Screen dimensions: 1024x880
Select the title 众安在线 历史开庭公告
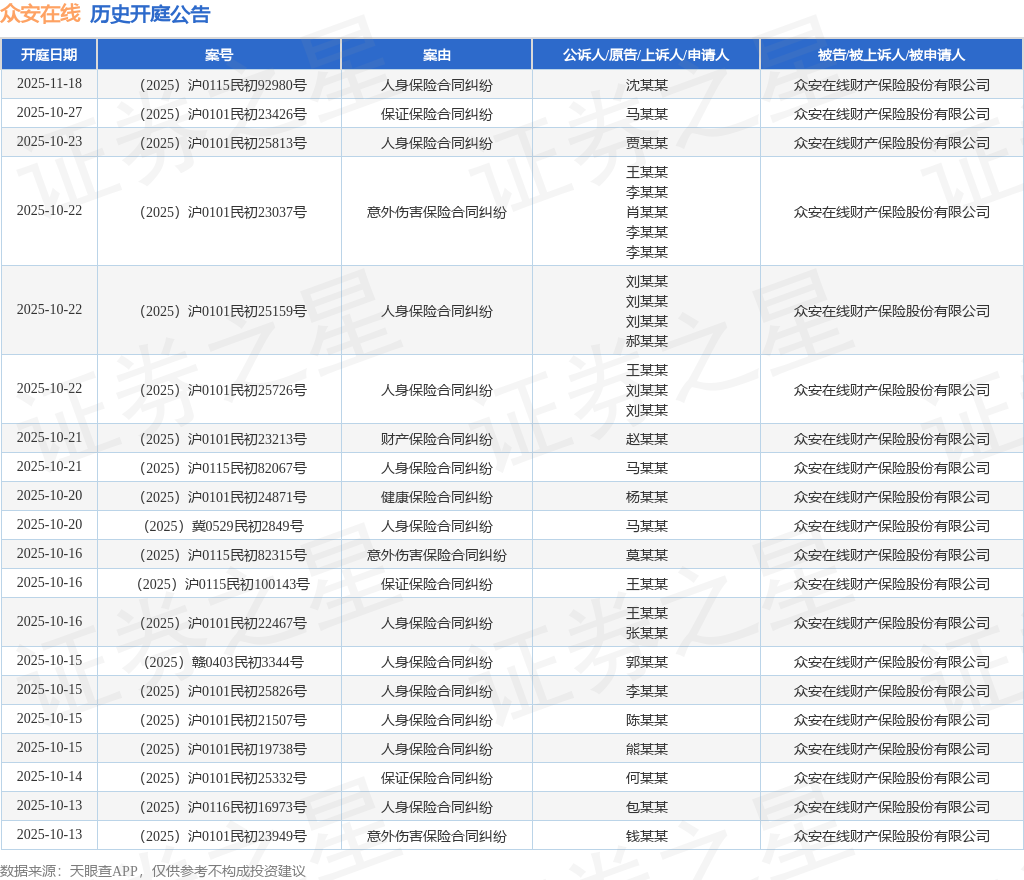[x=105, y=14]
